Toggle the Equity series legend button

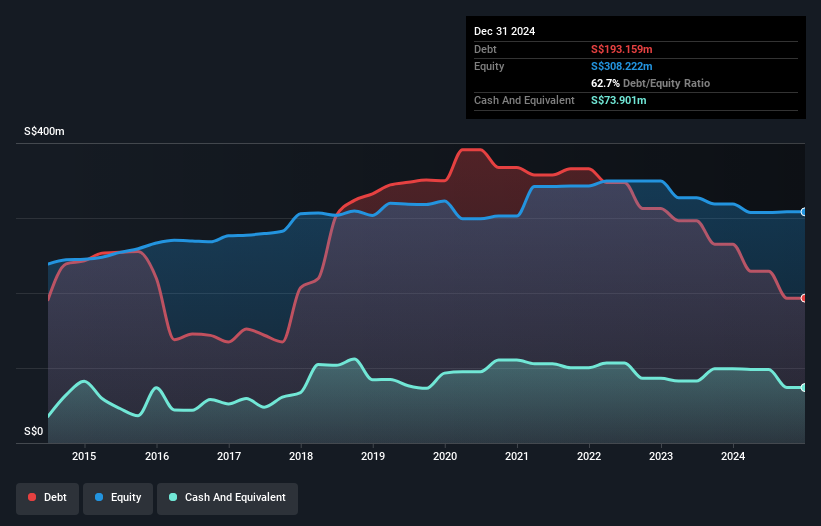118,498
